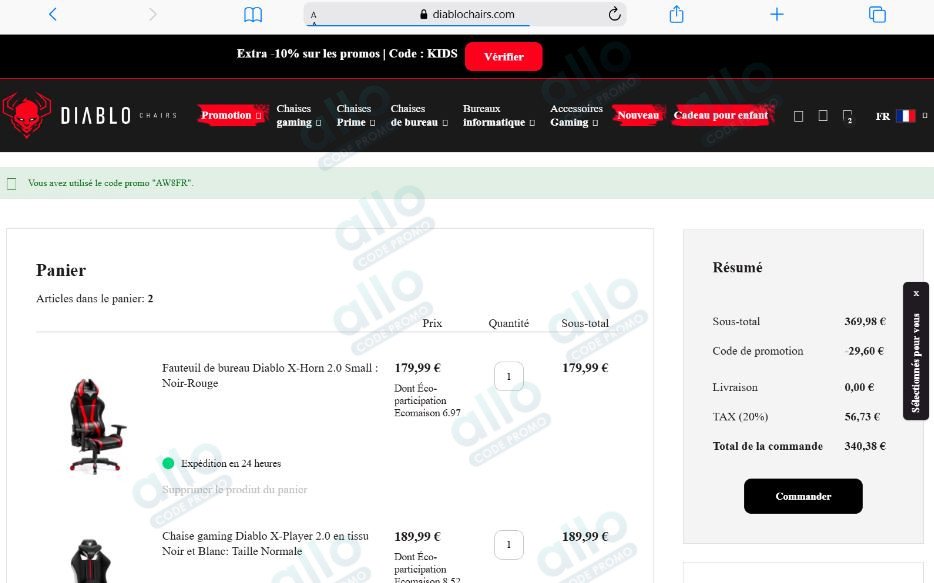Click the red Vérifier button
This screenshot has width=934, height=583.
(x=503, y=57)
